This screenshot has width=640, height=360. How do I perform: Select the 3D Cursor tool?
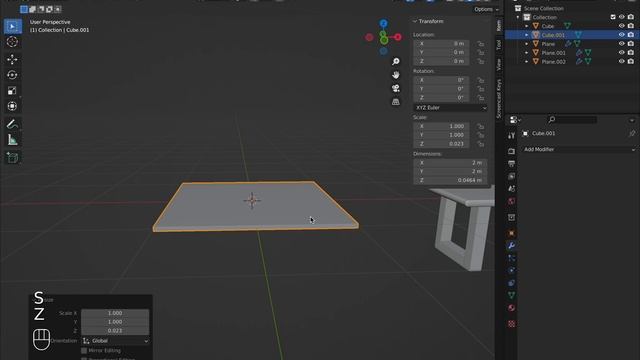click(12, 42)
